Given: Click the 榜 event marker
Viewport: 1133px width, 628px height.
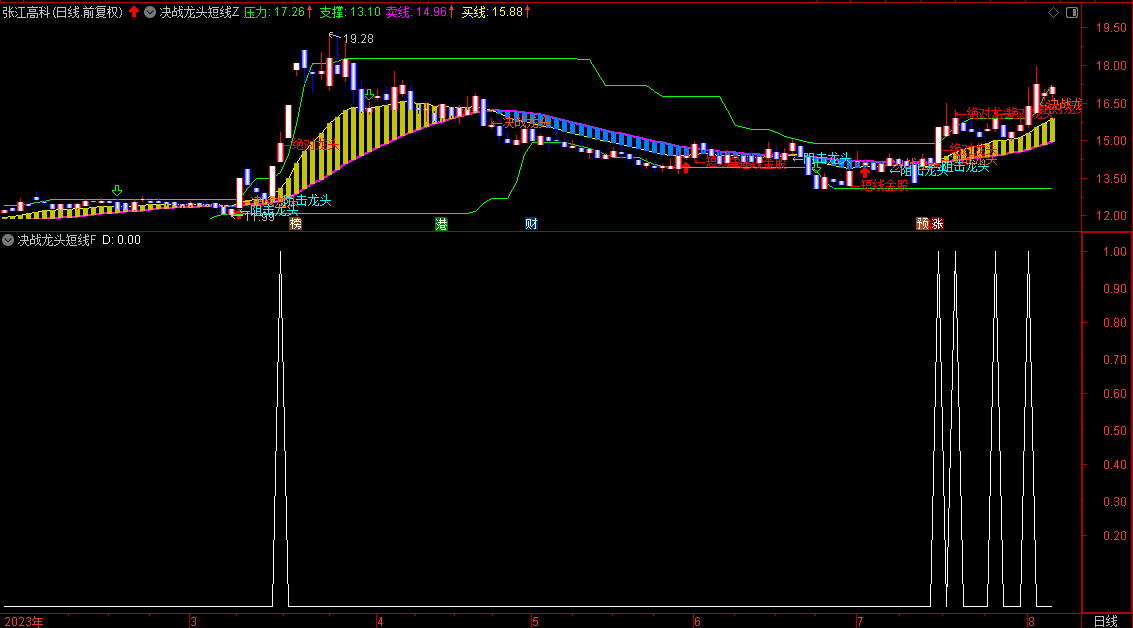Looking at the screenshot, I should click(x=296, y=223).
